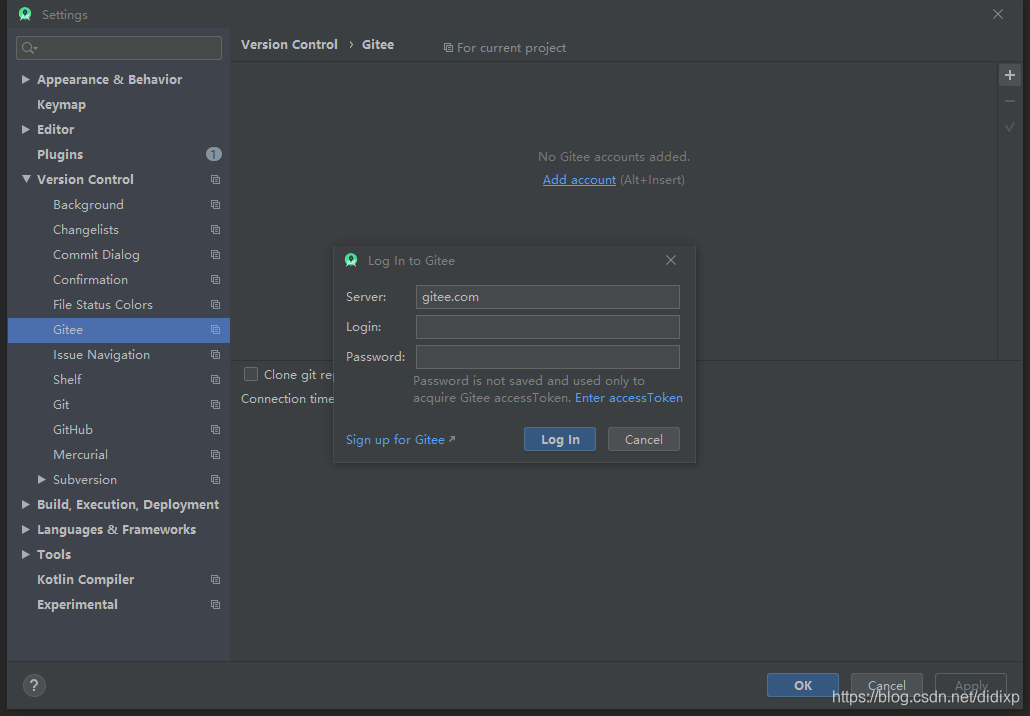Click project-level icon next to GitHub

point(215,429)
